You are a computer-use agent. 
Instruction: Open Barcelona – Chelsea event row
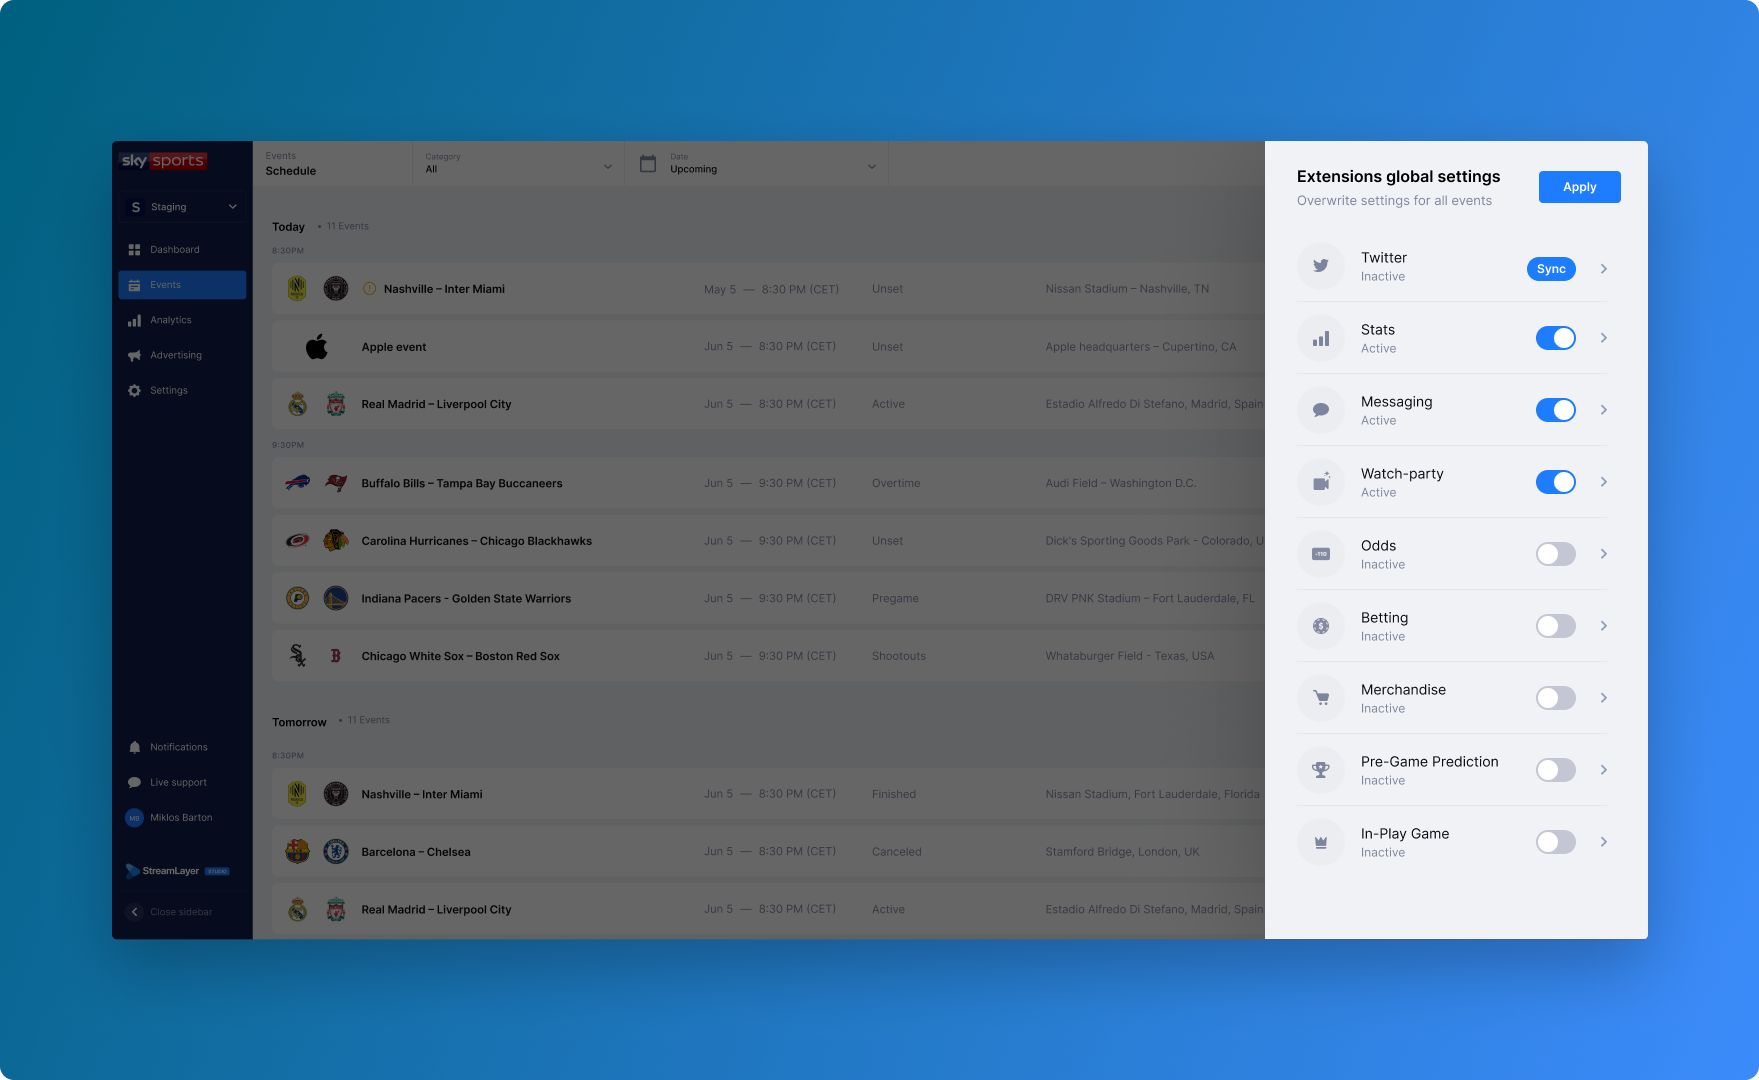[x=768, y=852]
